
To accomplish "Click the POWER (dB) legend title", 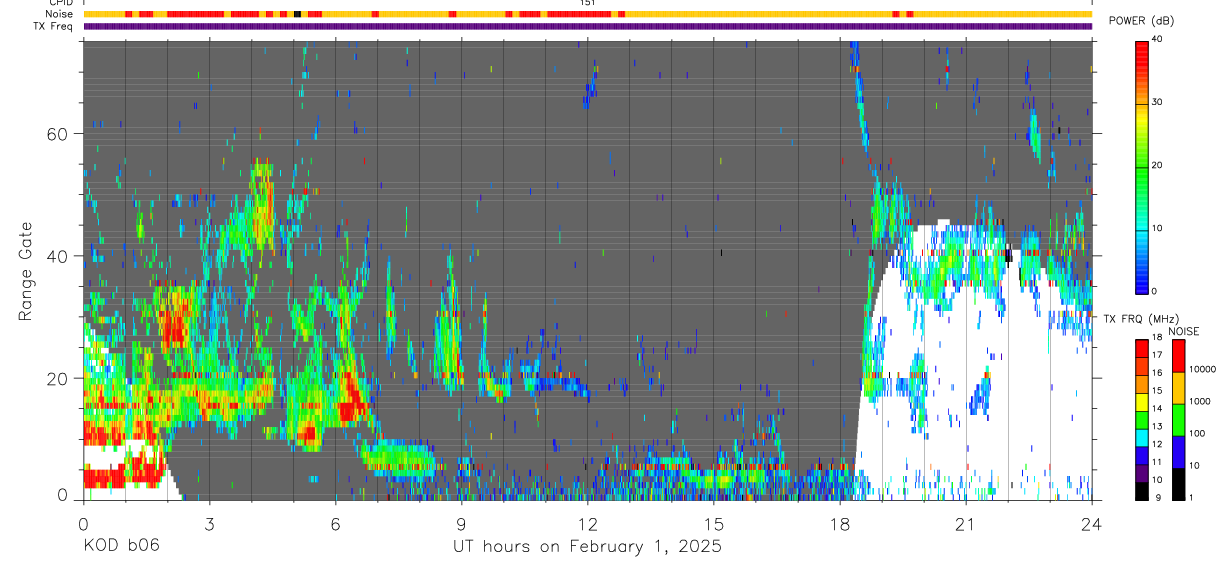I will [1142, 20].
